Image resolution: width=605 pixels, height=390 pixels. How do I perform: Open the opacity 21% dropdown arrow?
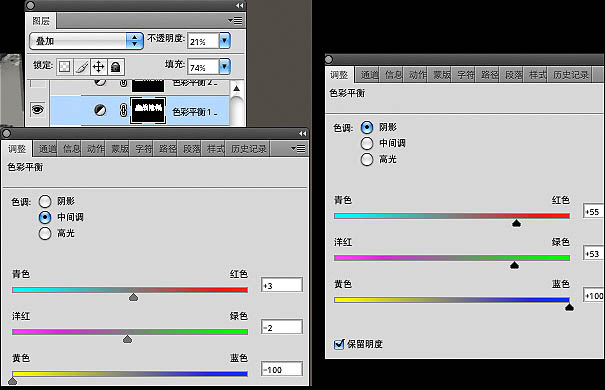(x=225, y=41)
